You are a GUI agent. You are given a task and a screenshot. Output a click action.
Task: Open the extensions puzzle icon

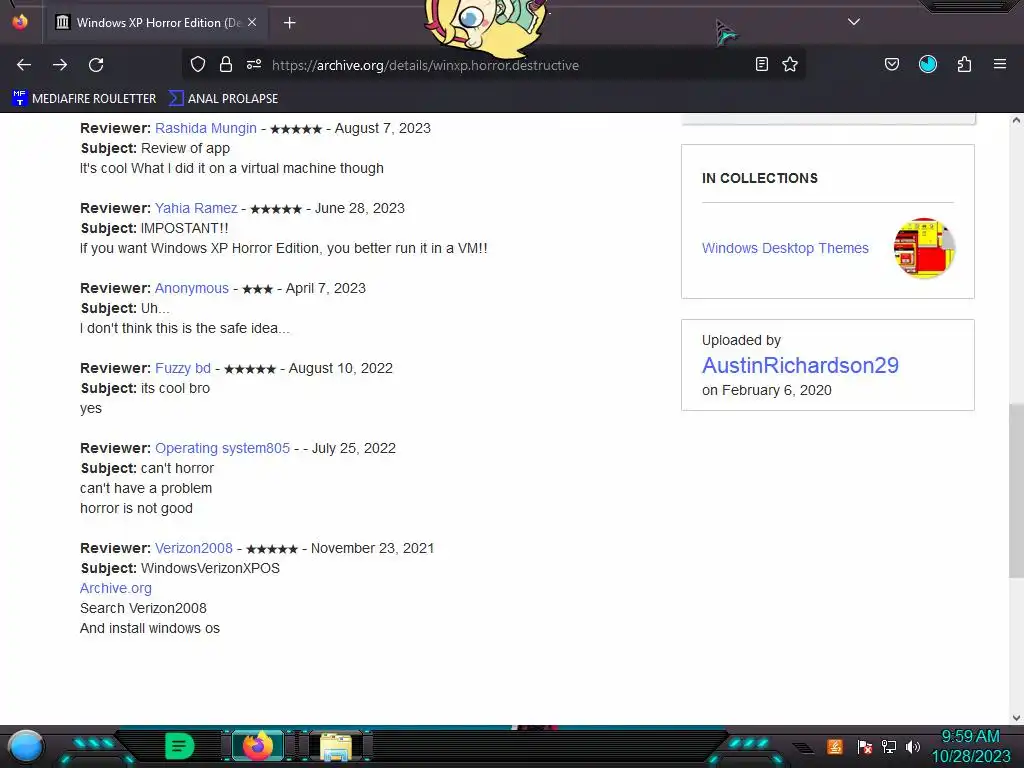(965, 64)
